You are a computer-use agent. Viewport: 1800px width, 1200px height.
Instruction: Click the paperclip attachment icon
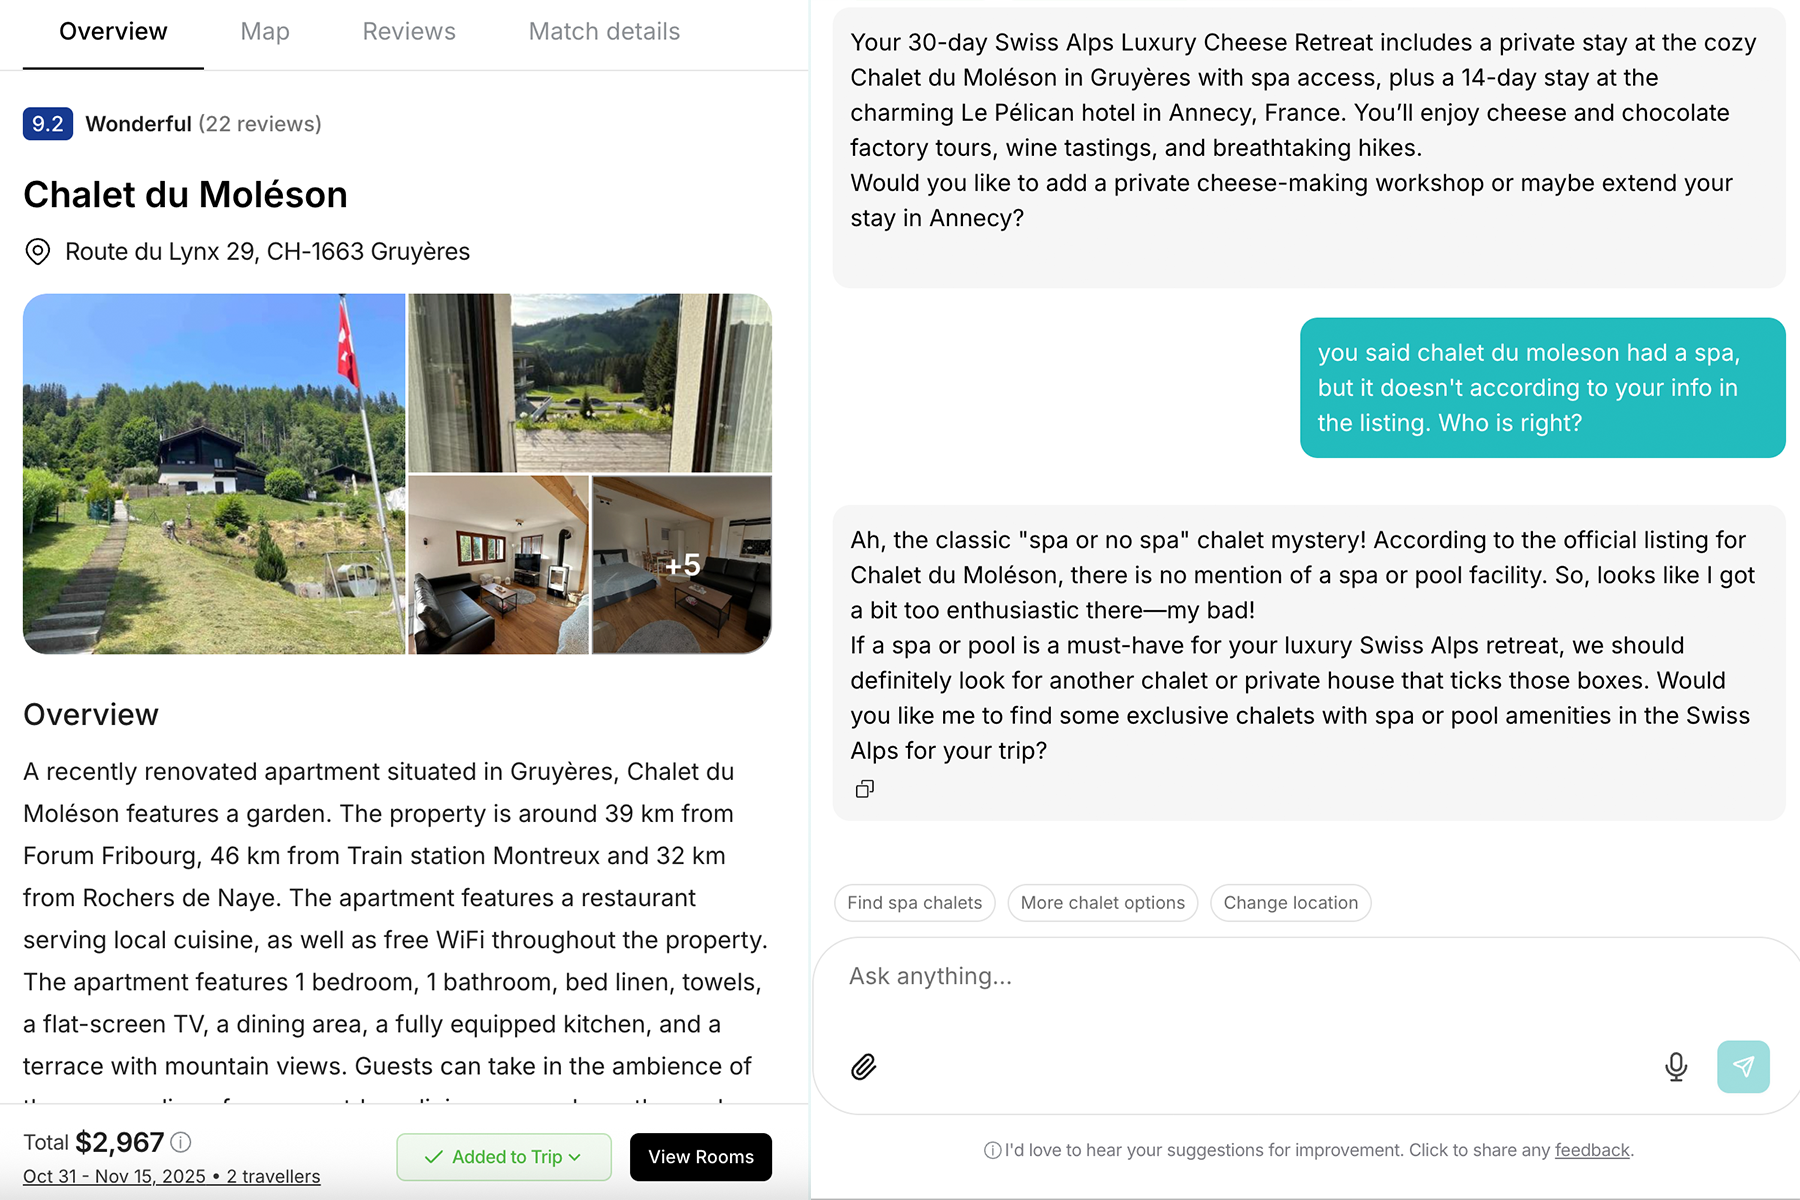tap(864, 1067)
